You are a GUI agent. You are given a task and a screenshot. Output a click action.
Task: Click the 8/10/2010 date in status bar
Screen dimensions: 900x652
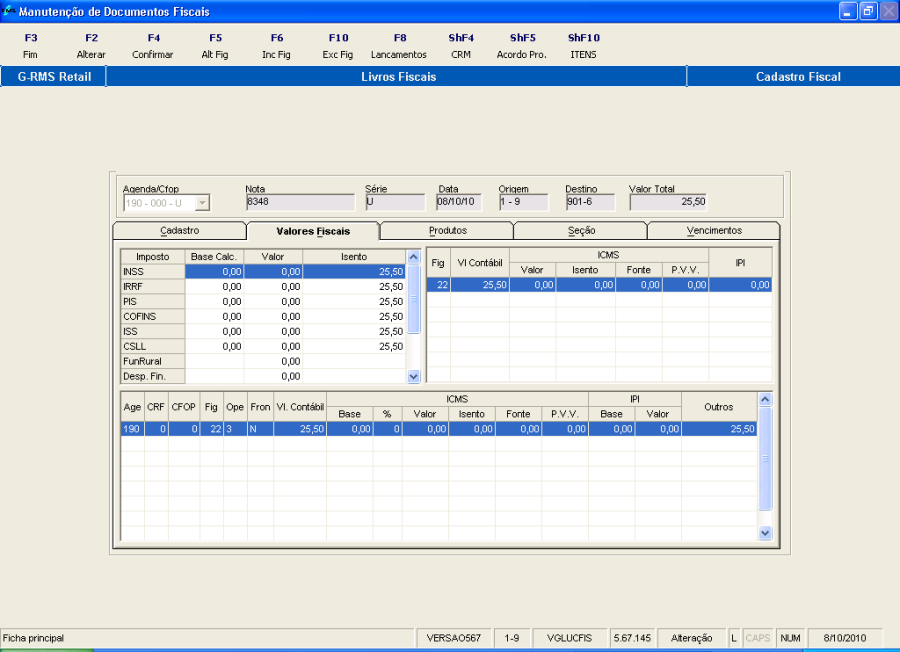pyautogui.click(x=844, y=638)
